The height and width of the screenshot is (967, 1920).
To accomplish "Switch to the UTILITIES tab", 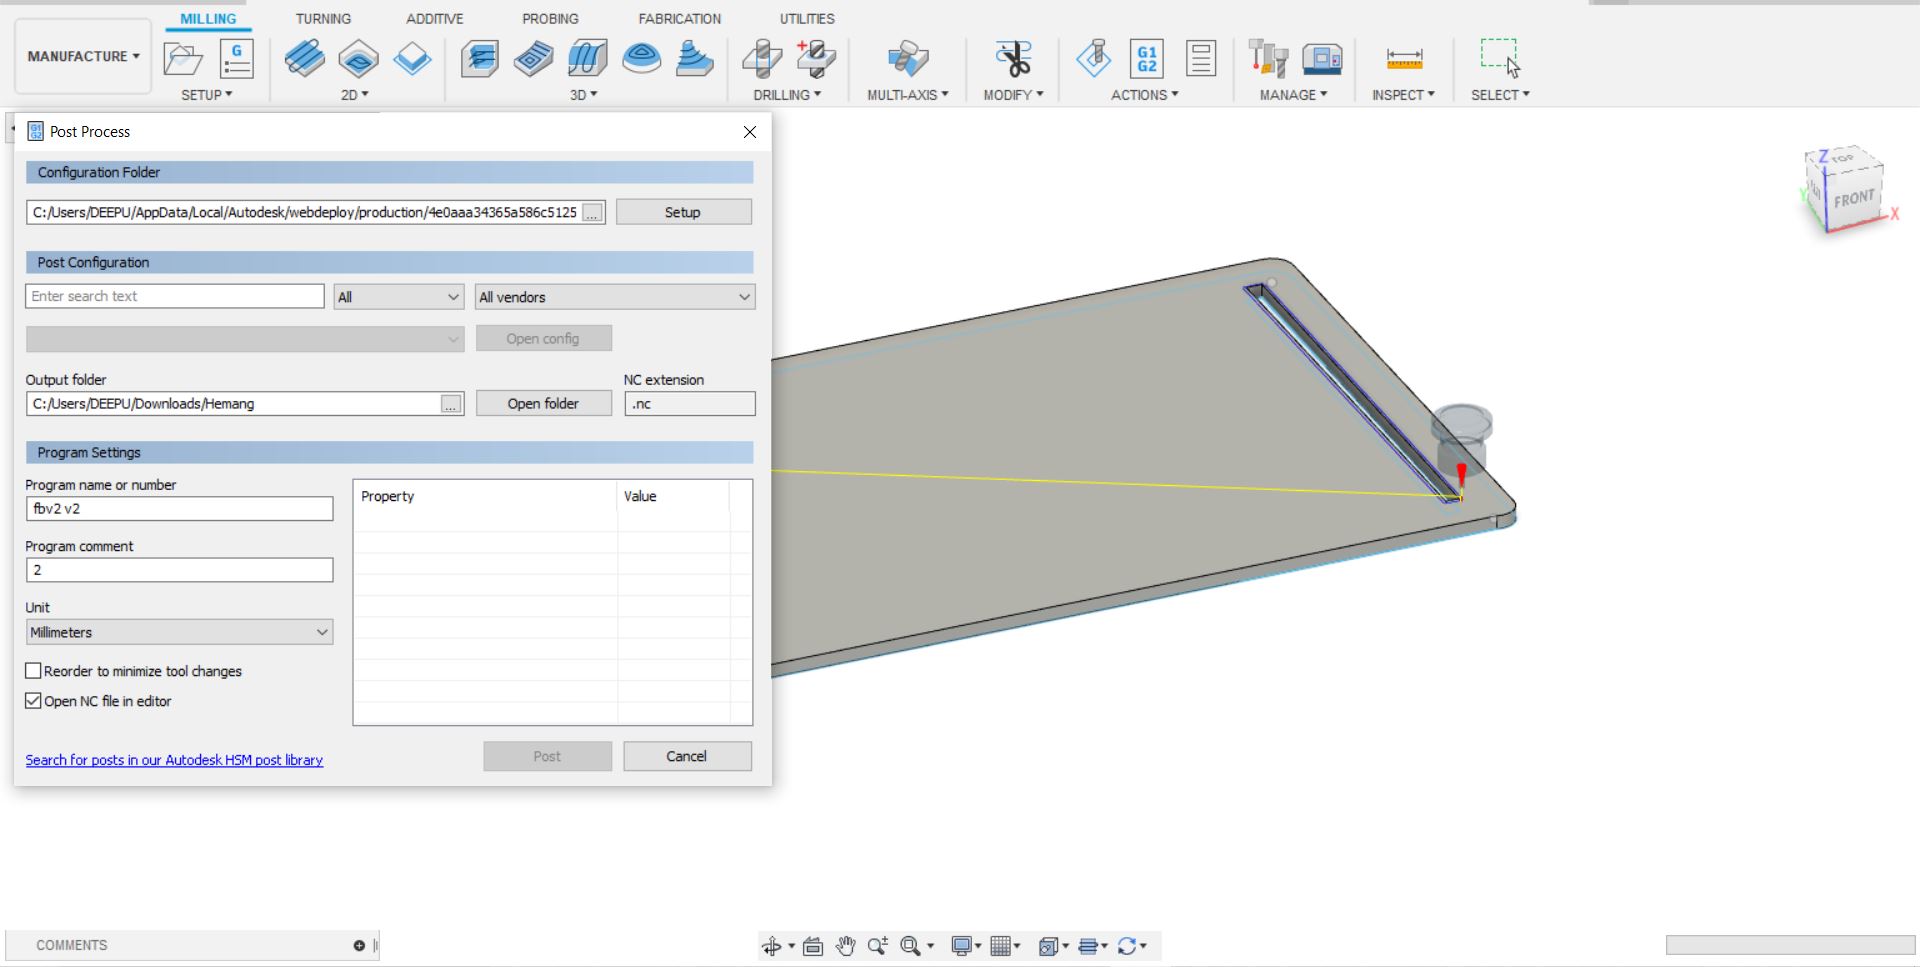I will click(807, 19).
